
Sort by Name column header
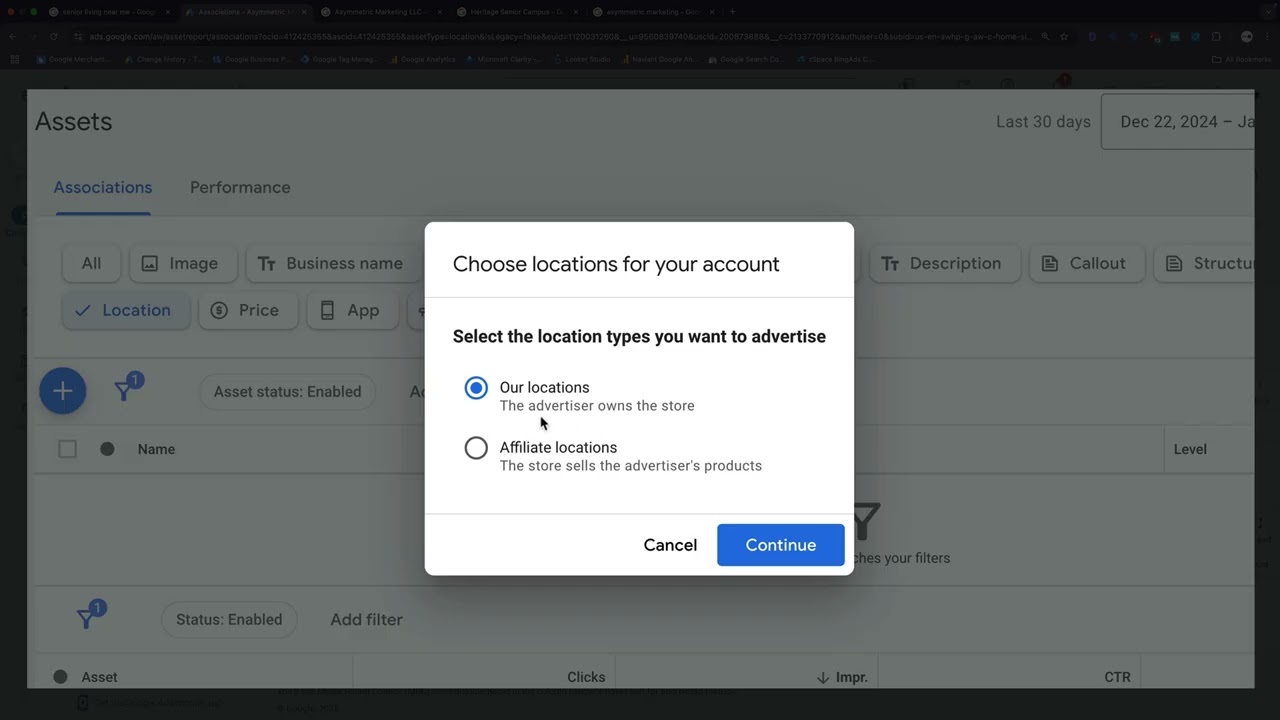[x=156, y=449]
